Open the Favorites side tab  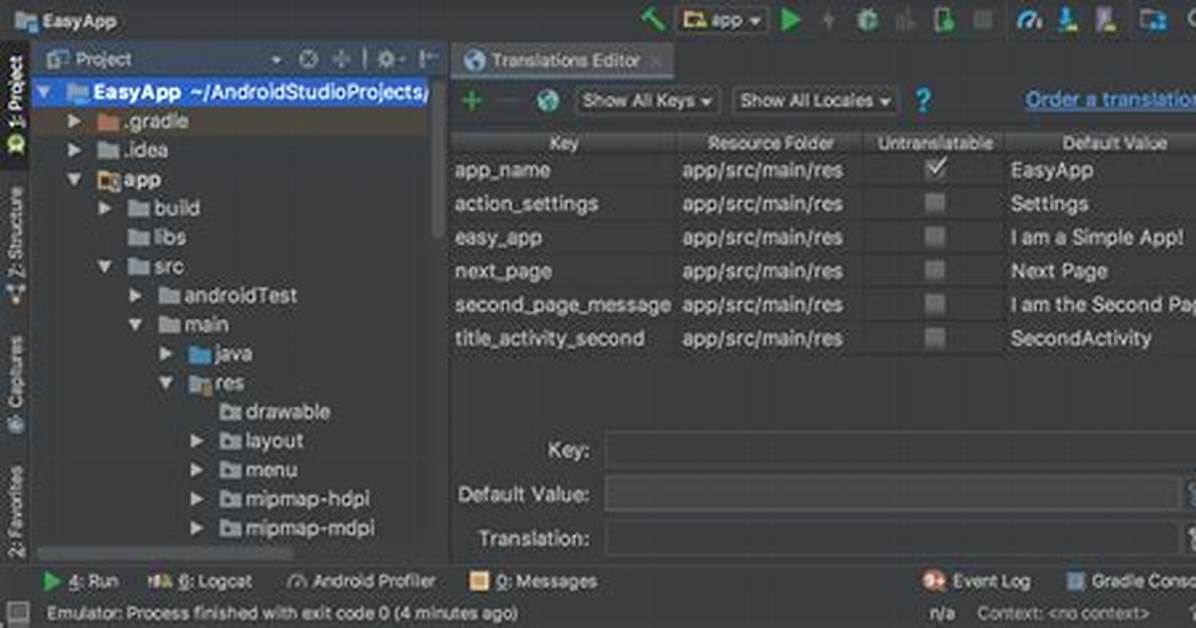[x=16, y=509]
